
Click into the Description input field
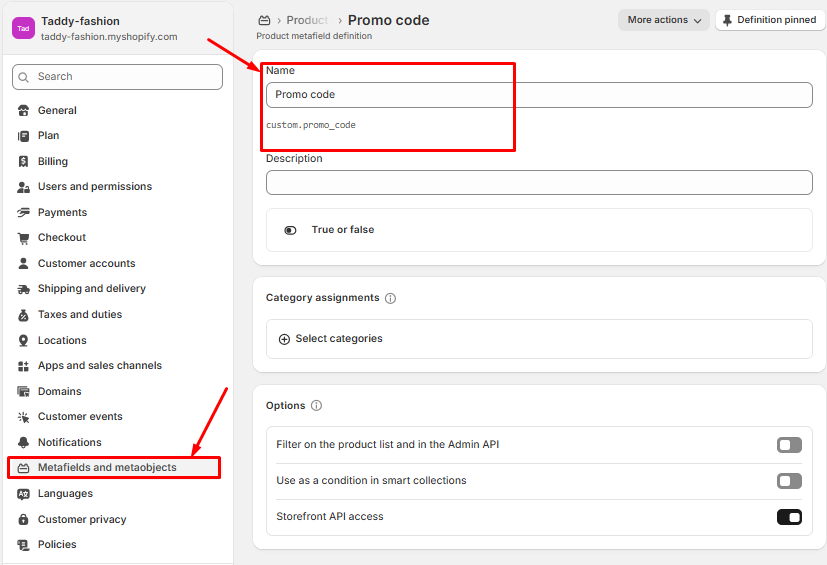point(539,183)
